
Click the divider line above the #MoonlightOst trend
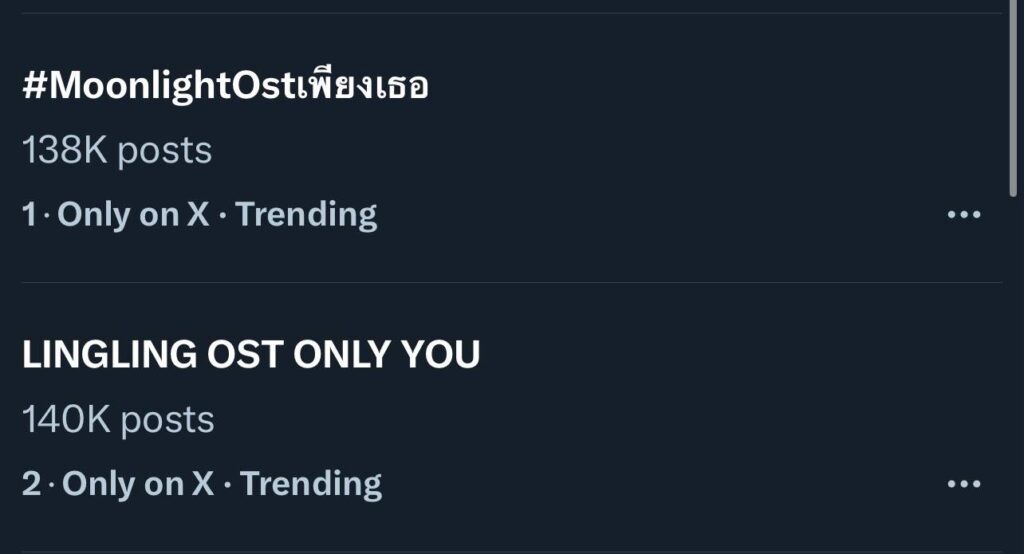point(510,13)
